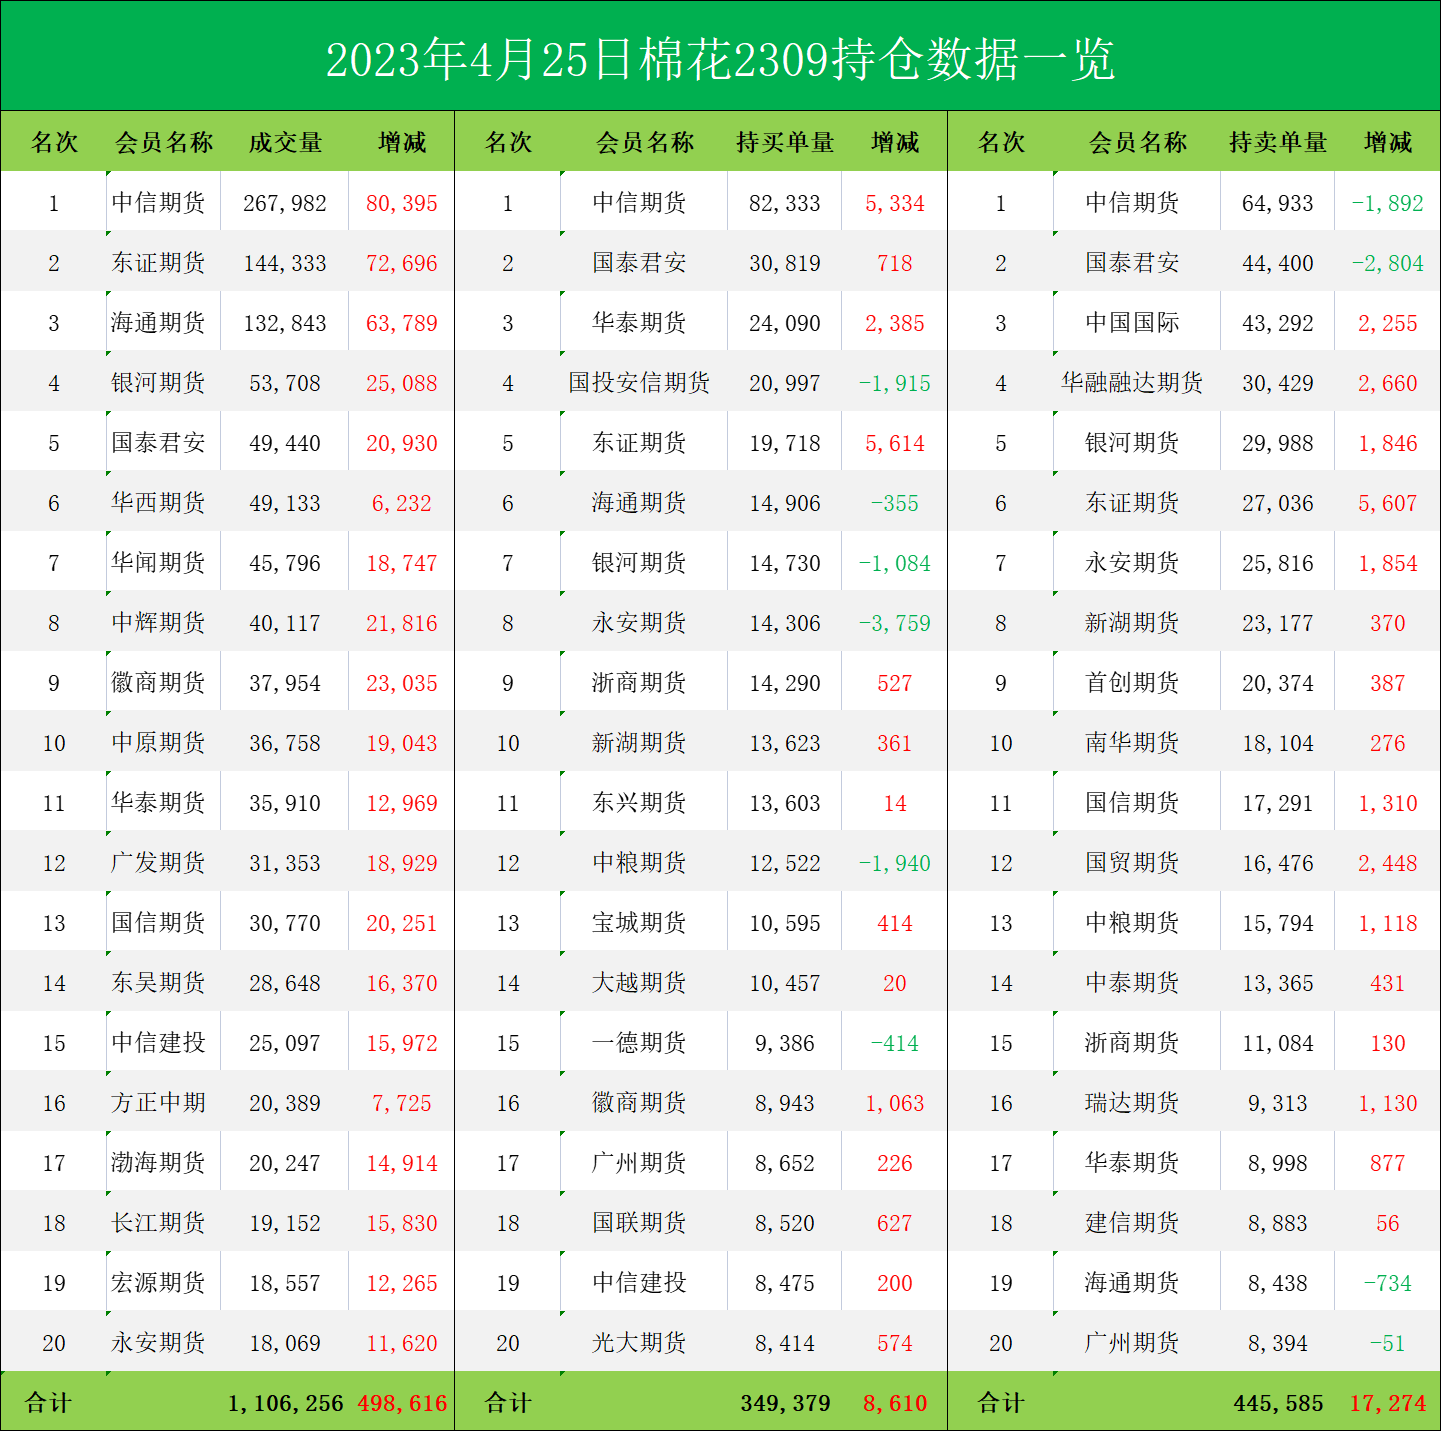Select volume value 132,843
The height and width of the screenshot is (1432, 1442).
[285, 323]
